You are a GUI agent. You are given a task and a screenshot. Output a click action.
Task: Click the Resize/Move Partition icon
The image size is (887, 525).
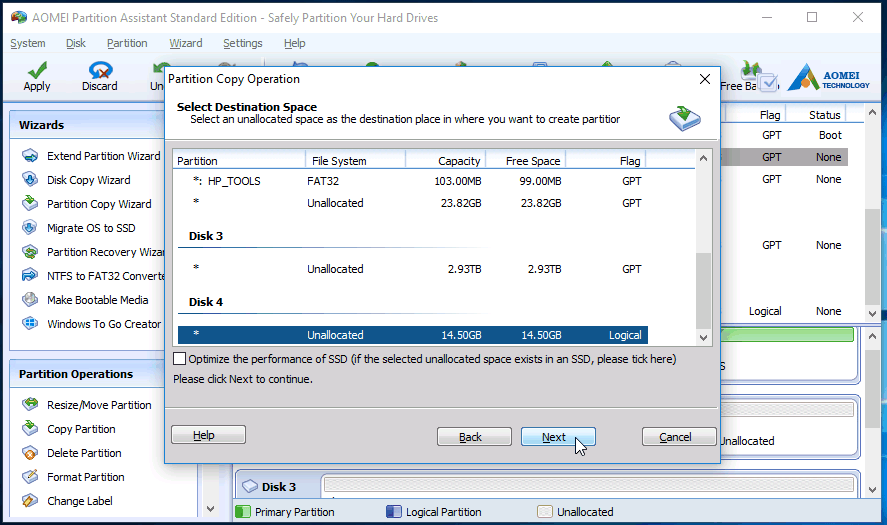point(30,405)
